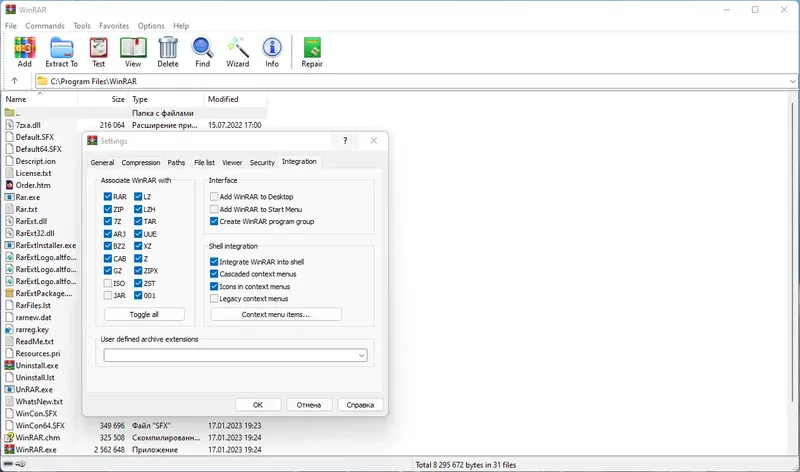The height and width of the screenshot is (472, 800).
Task: Switch to the General tab
Action: [102, 162]
